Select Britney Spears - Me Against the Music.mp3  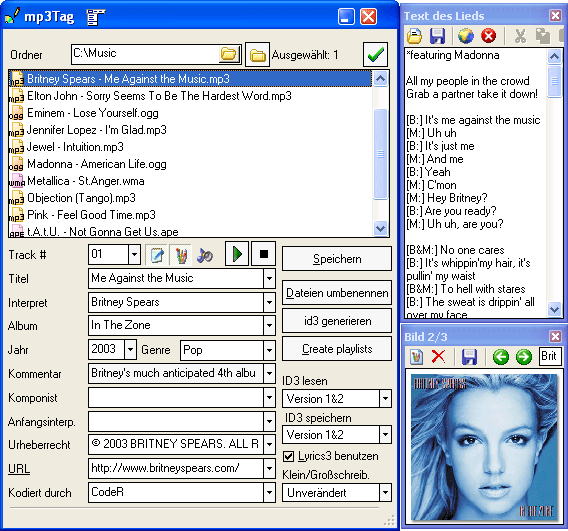(x=190, y=79)
